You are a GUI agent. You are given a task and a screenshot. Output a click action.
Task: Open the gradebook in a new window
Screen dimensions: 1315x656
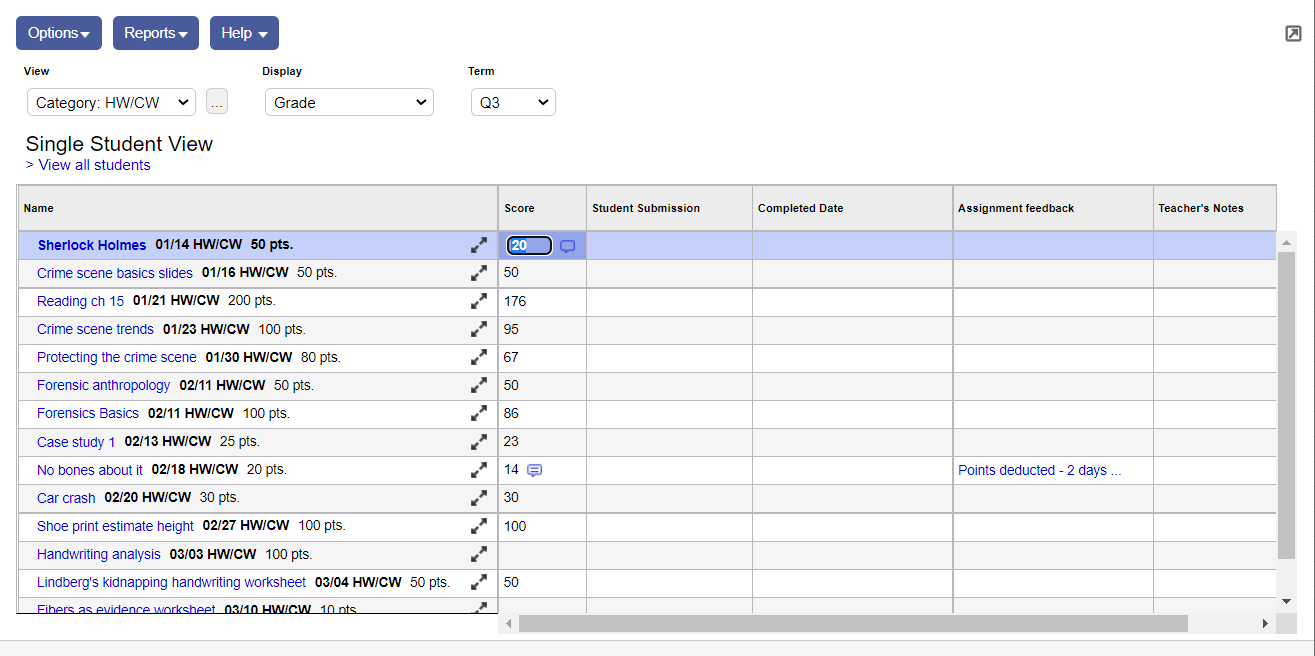coord(1291,33)
